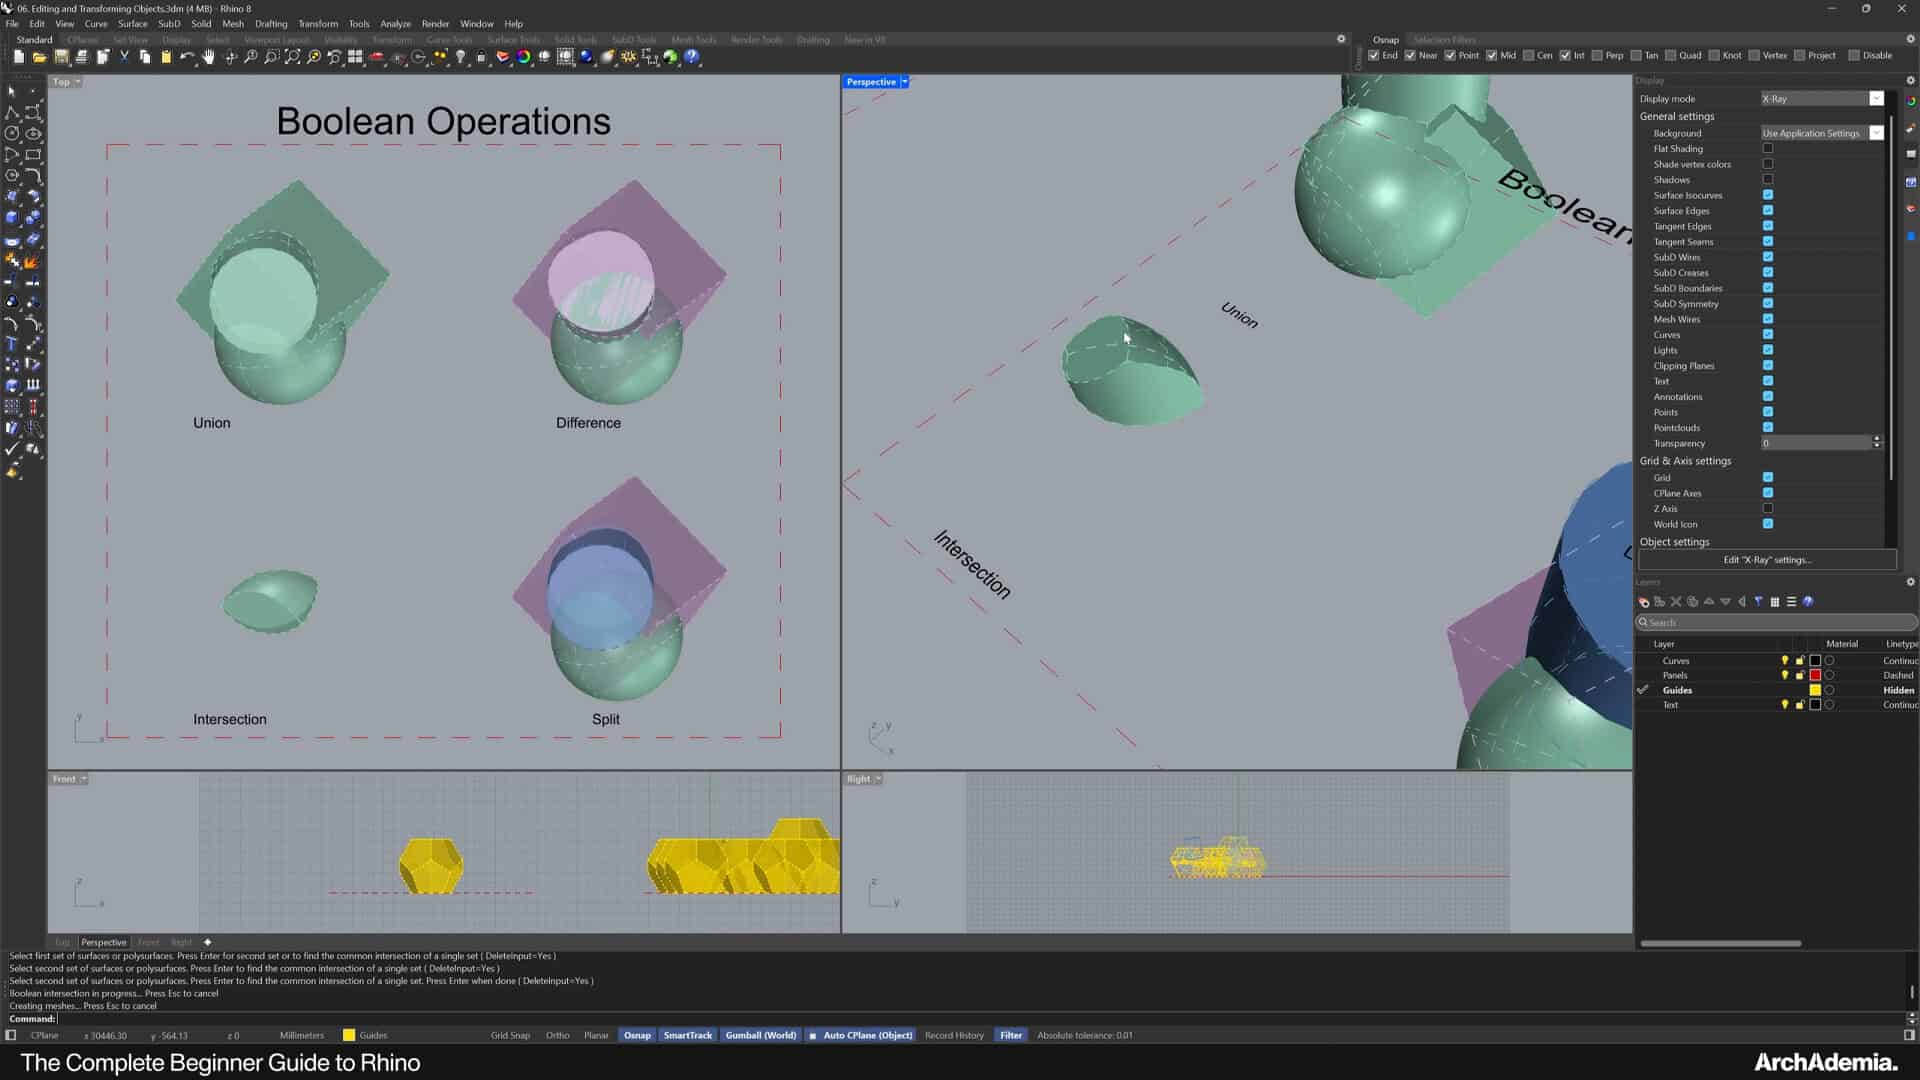Open Help with the blue question icon
The height and width of the screenshot is (1080, 1920).
point(692,57)
